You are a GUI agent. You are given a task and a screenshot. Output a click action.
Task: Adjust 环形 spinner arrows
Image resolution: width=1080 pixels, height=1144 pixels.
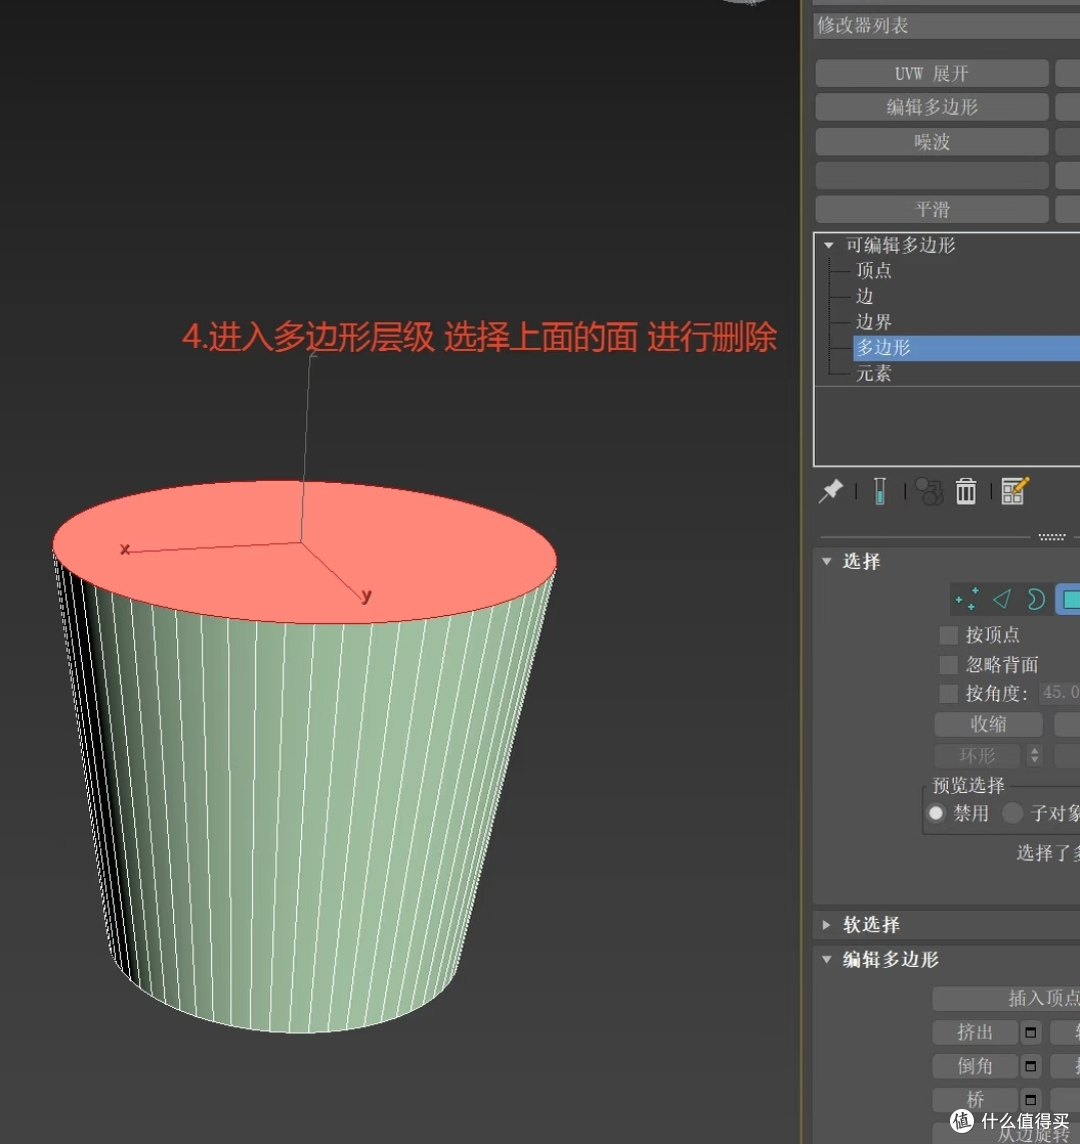click(1034, 755)
